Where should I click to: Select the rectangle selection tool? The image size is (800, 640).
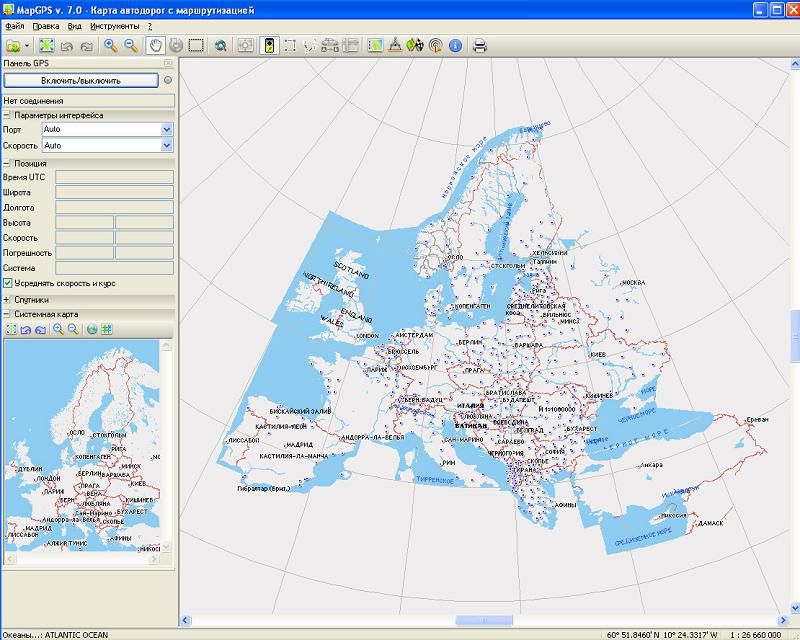196,45
